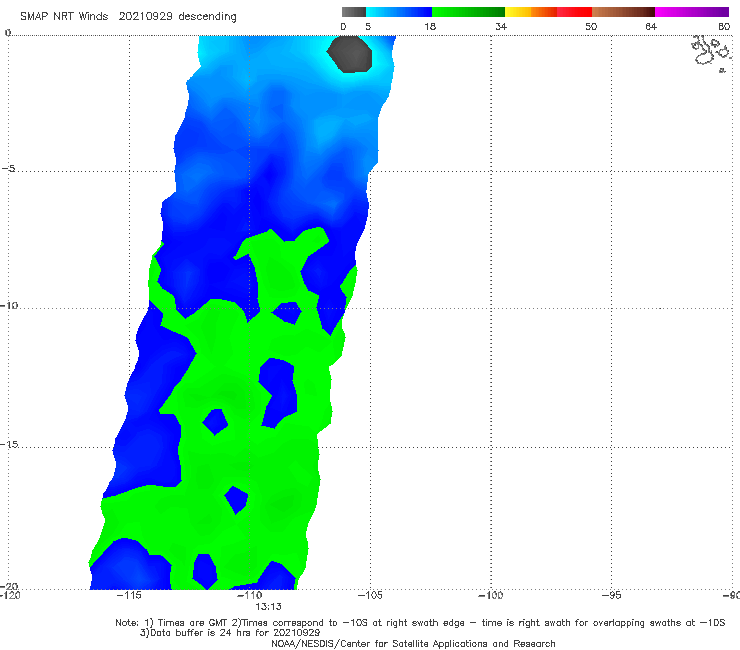The width and height of the screenshot is (740, 650).
Task: Click the longitude axis label "-100"
Action: point(490,595)
